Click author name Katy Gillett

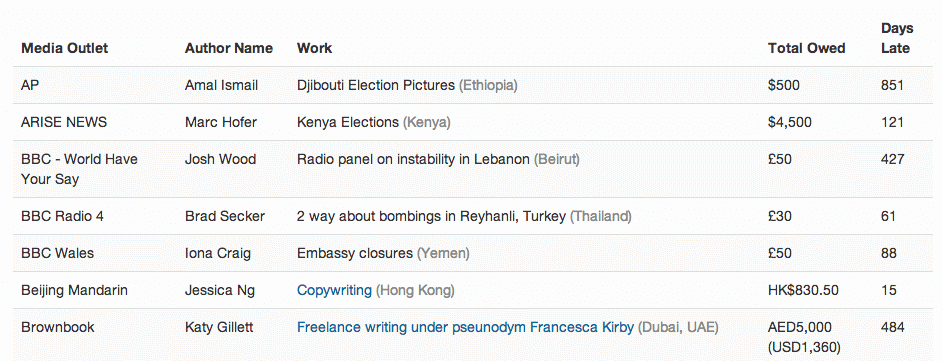(219, 328)
